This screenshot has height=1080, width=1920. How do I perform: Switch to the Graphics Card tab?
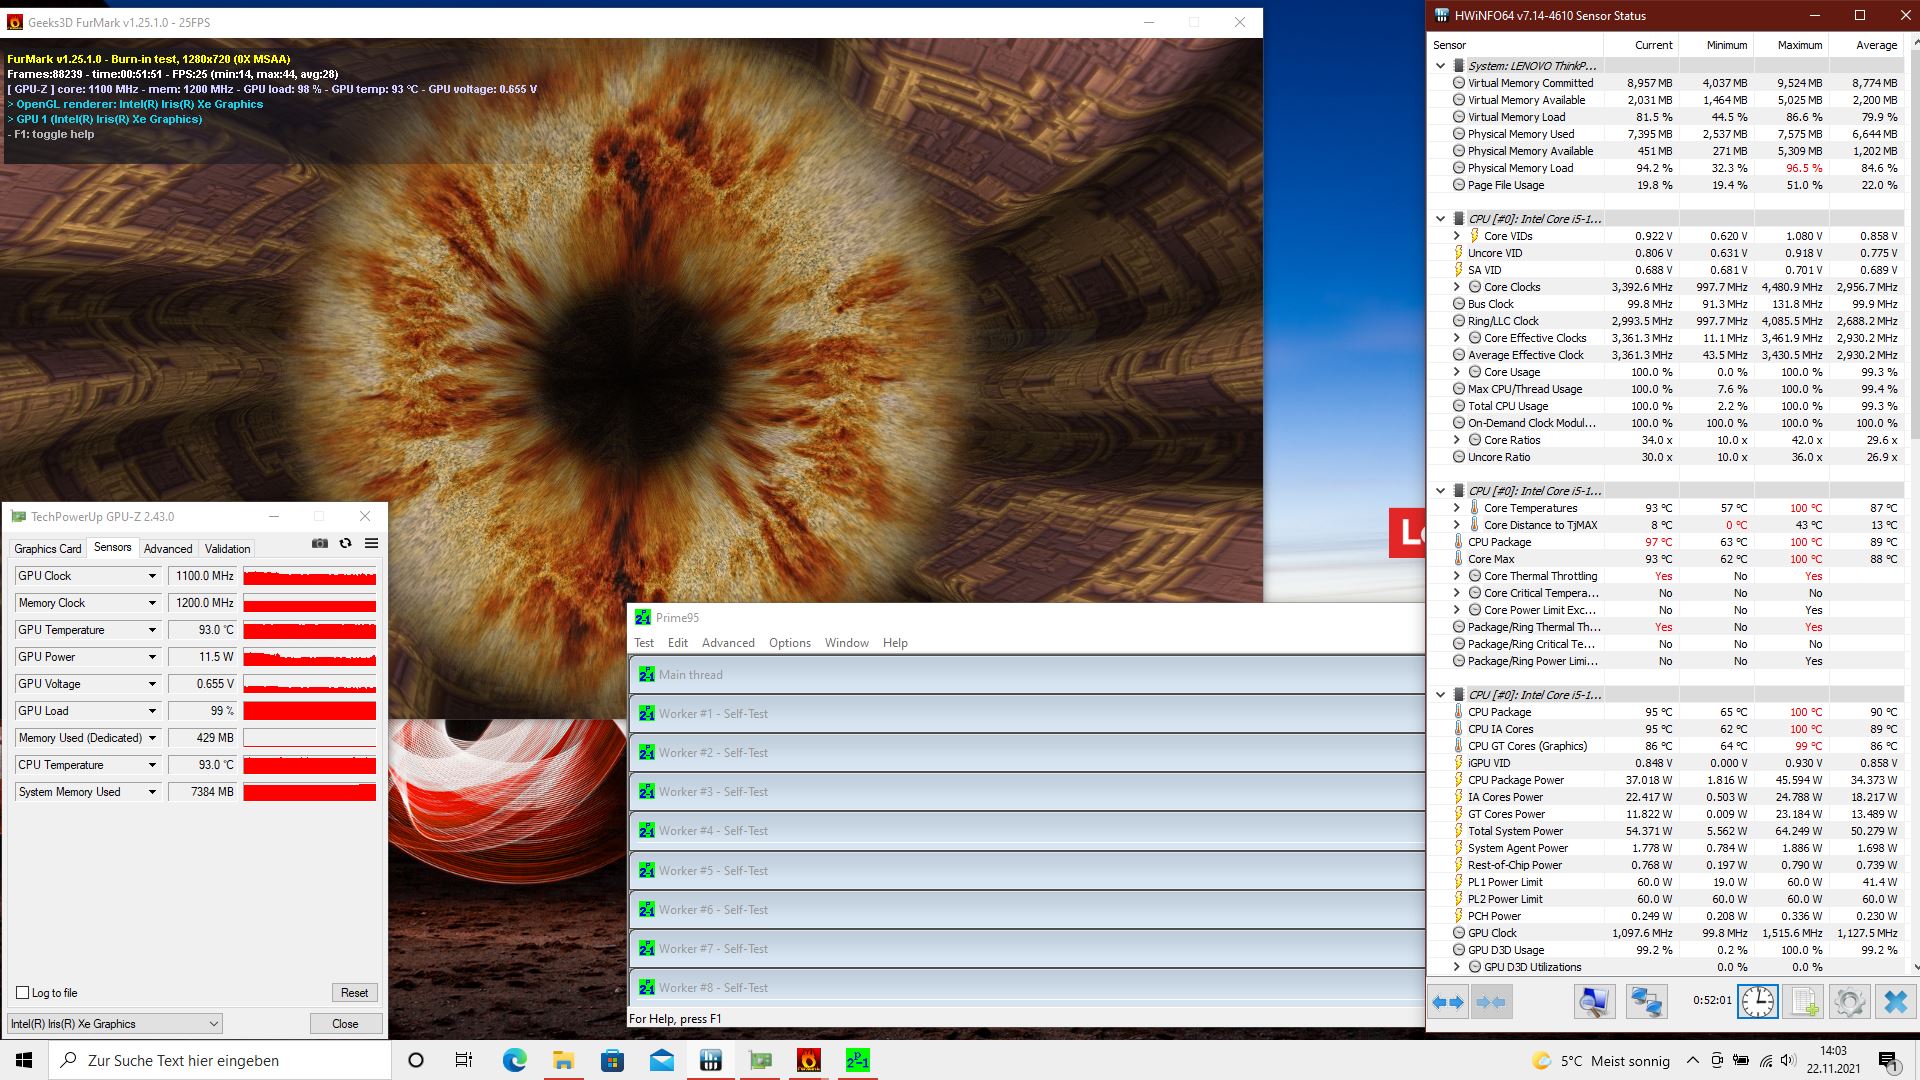pyautogui.click(x=47, y=549)
